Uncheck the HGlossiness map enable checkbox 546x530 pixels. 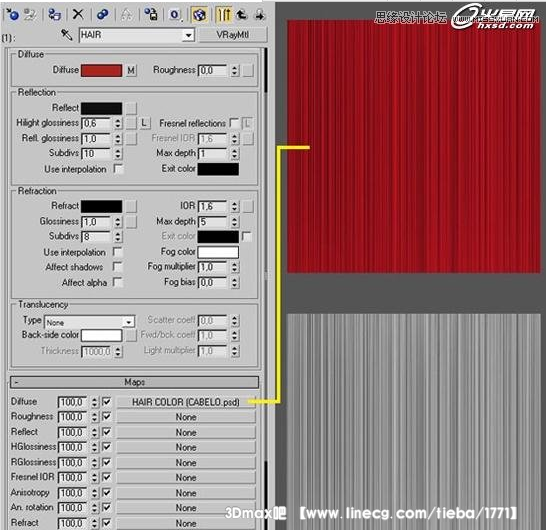click(x=107, y=447)
